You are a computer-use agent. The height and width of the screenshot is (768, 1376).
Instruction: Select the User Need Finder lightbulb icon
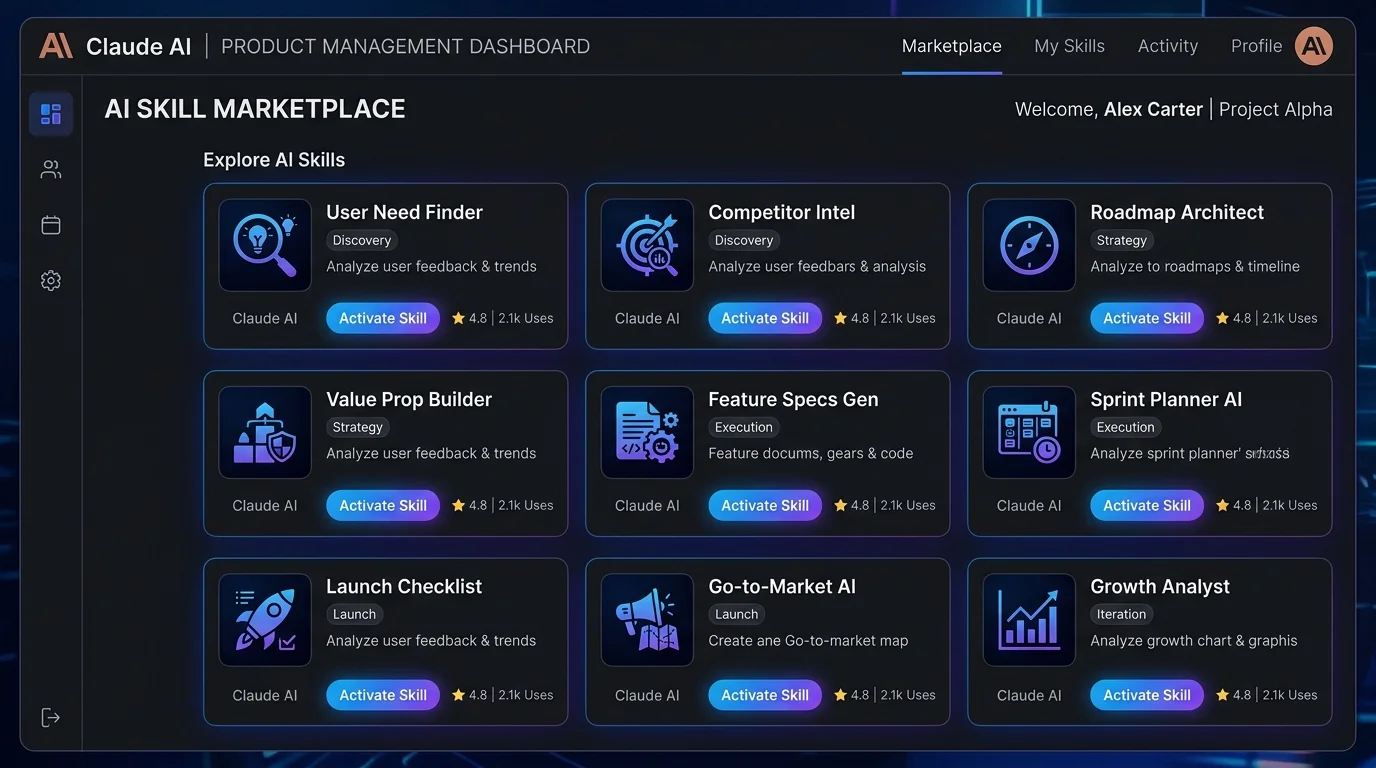click(x=265, y=245)
